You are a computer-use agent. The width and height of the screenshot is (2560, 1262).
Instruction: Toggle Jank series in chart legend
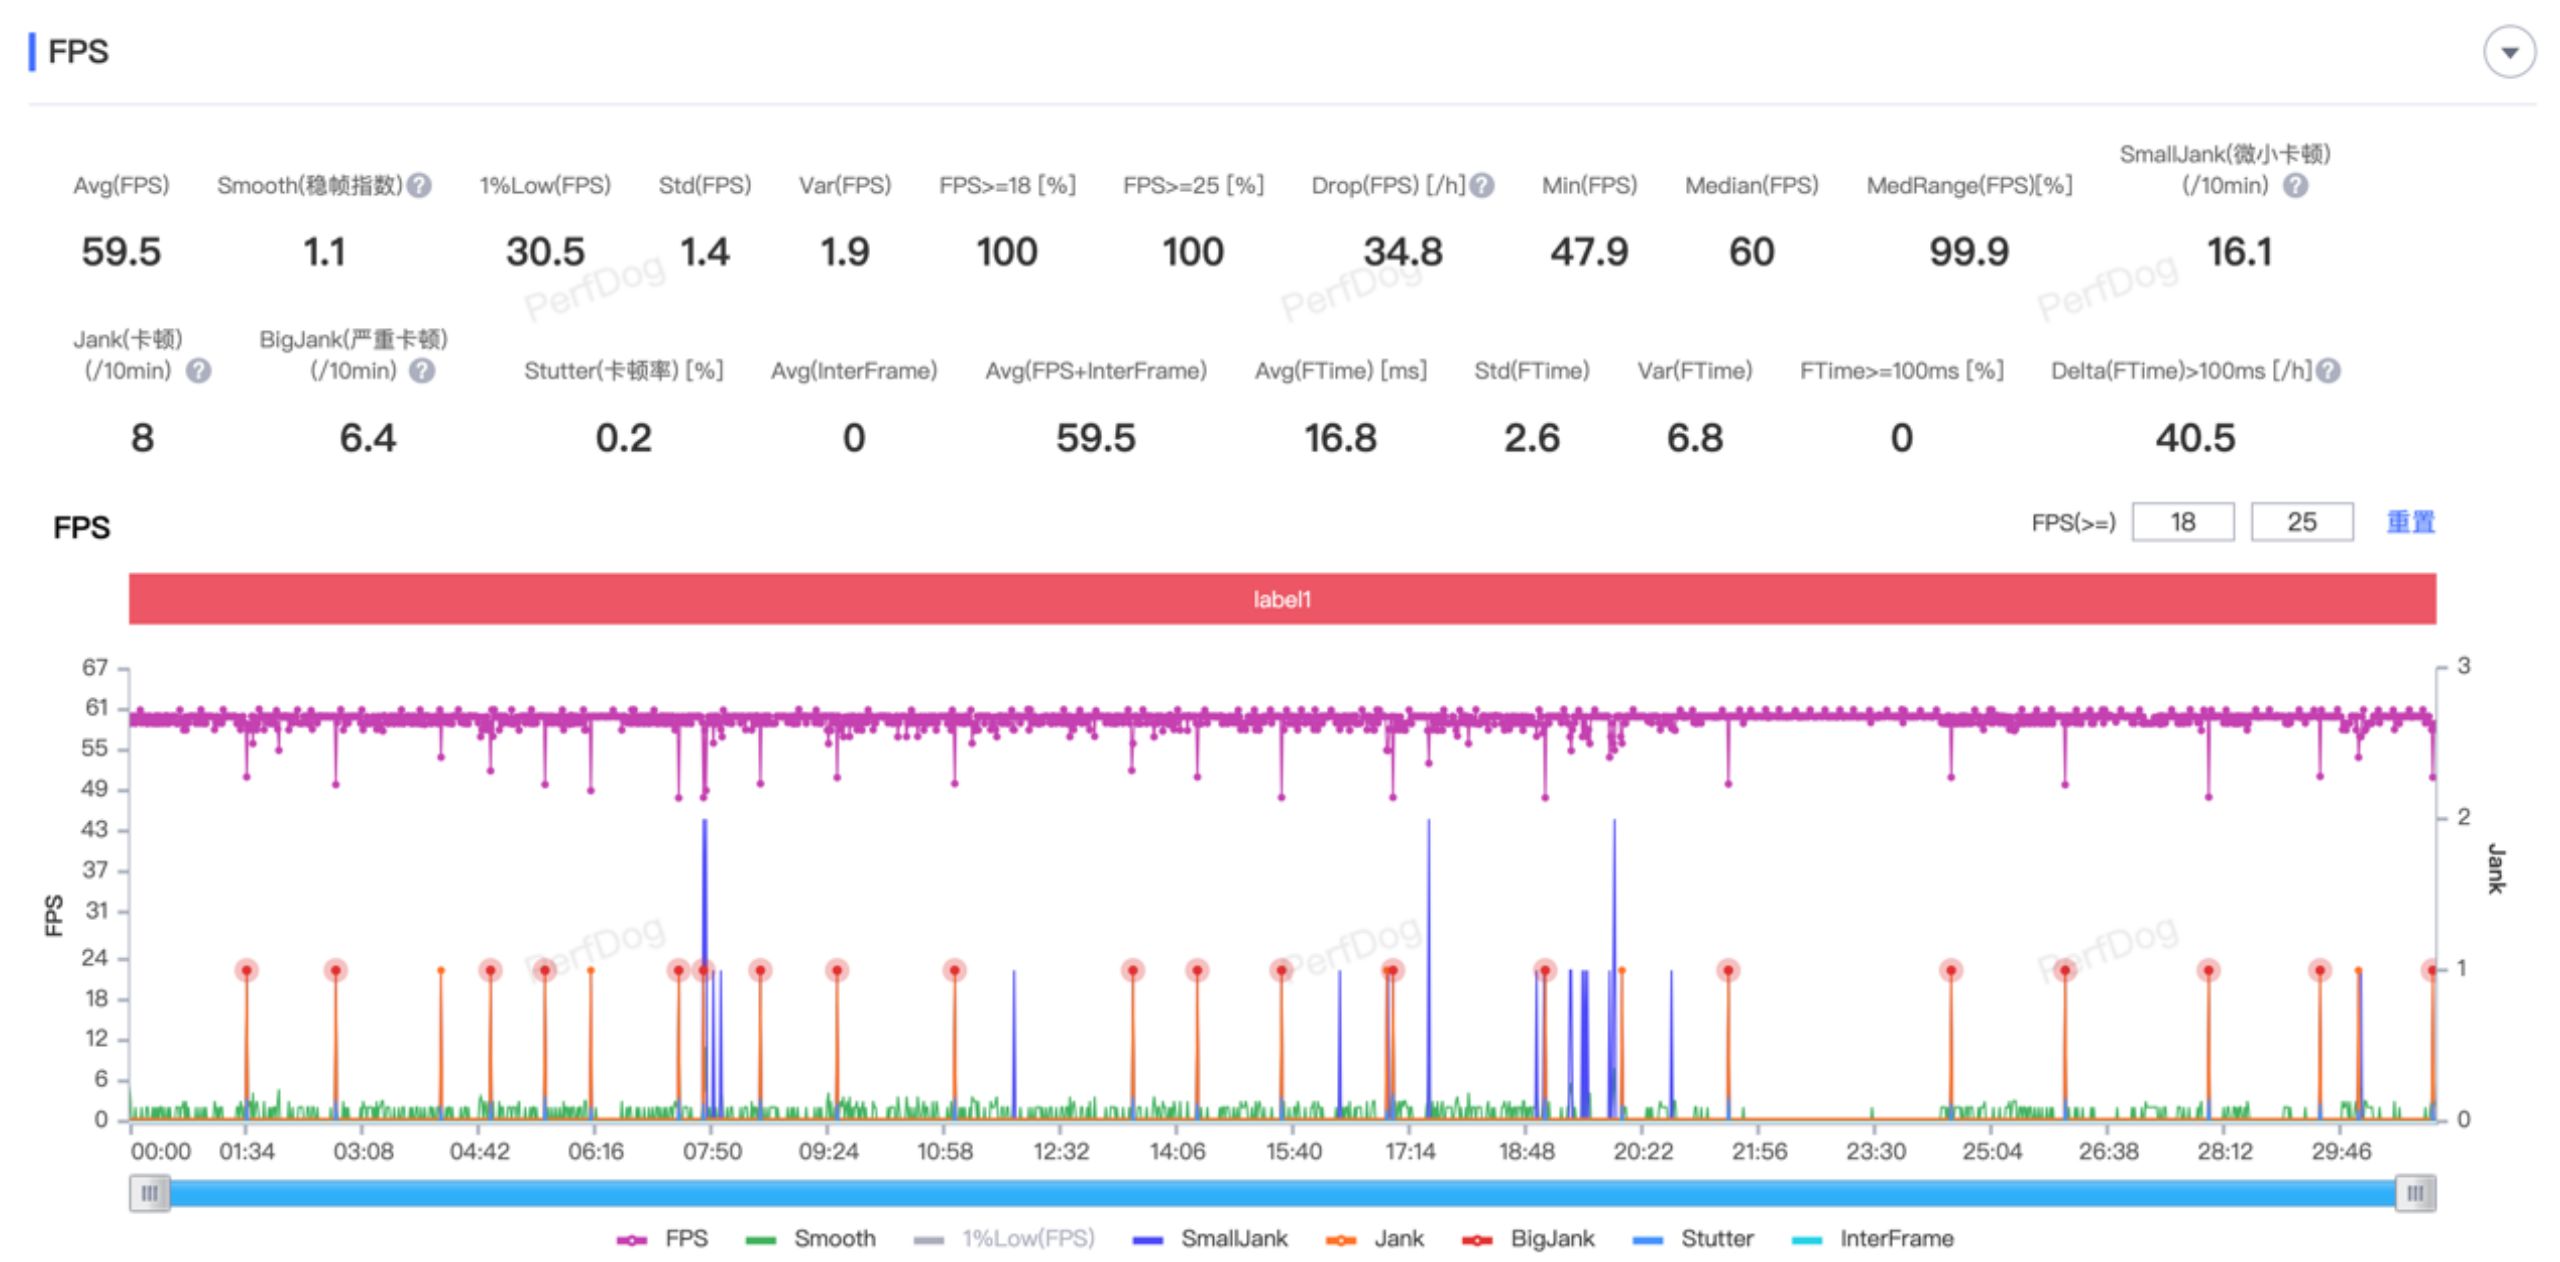coord(1374,1239)
